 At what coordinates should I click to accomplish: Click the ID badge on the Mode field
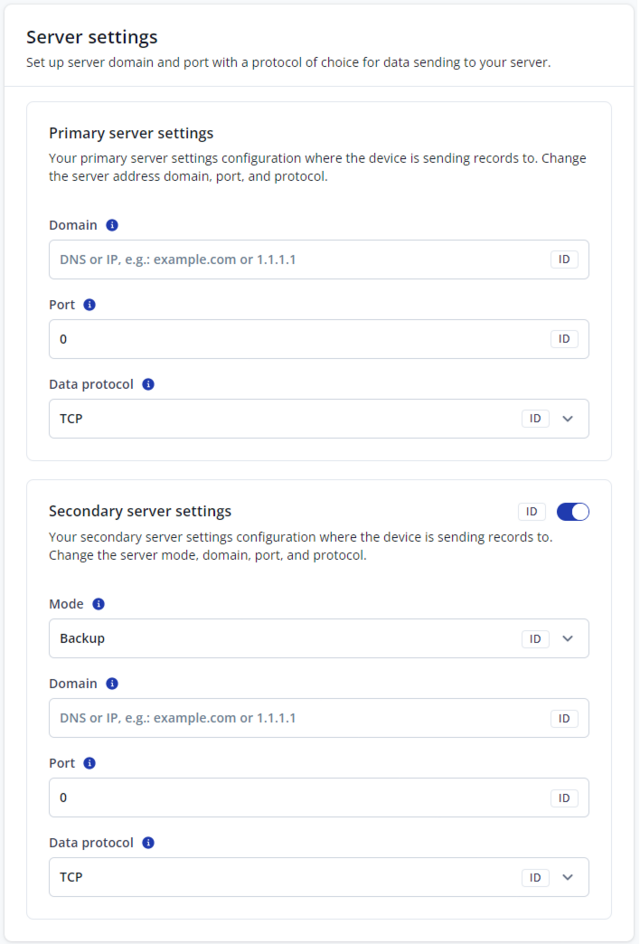535,638
